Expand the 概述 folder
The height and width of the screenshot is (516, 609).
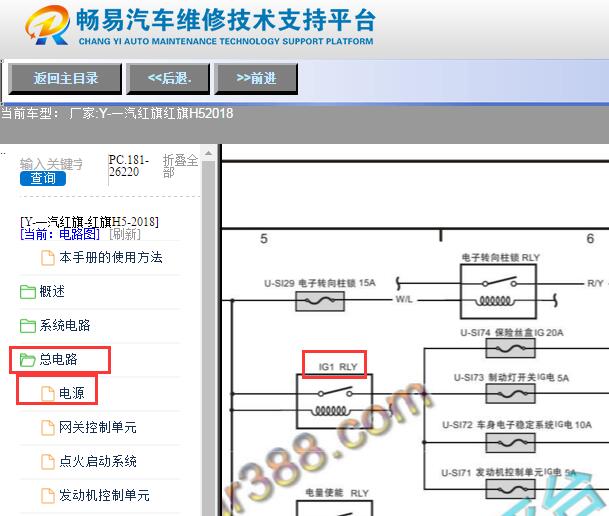52,291
